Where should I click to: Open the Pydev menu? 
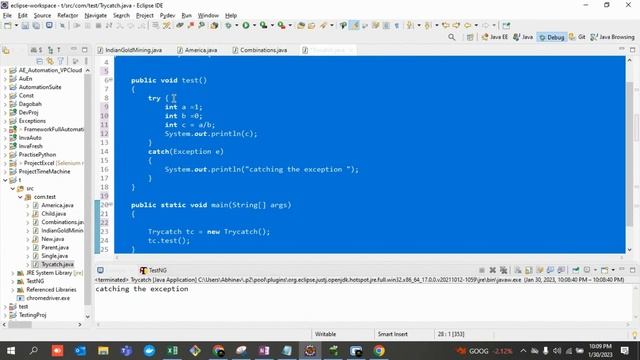pyautogui.click(x=167, y=16)
